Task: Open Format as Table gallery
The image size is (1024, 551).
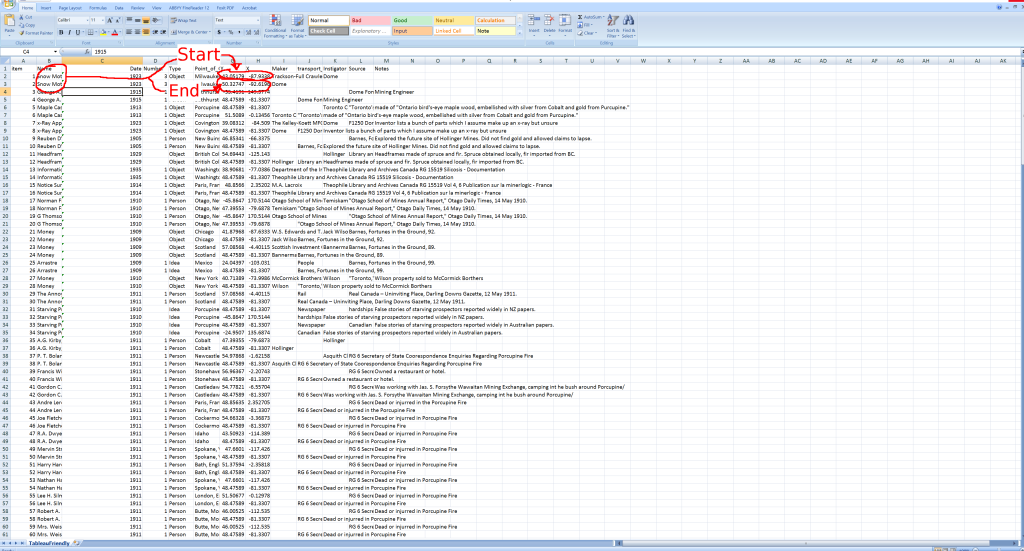Action: point(297,27)
